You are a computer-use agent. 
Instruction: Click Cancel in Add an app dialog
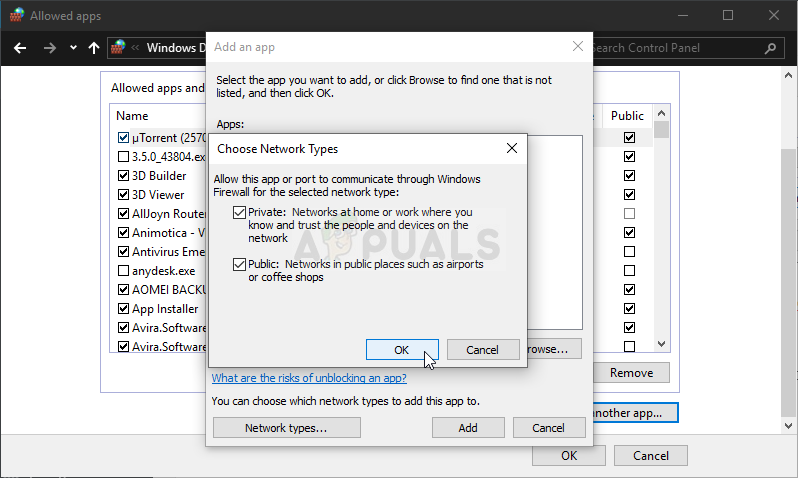[549, 428]
